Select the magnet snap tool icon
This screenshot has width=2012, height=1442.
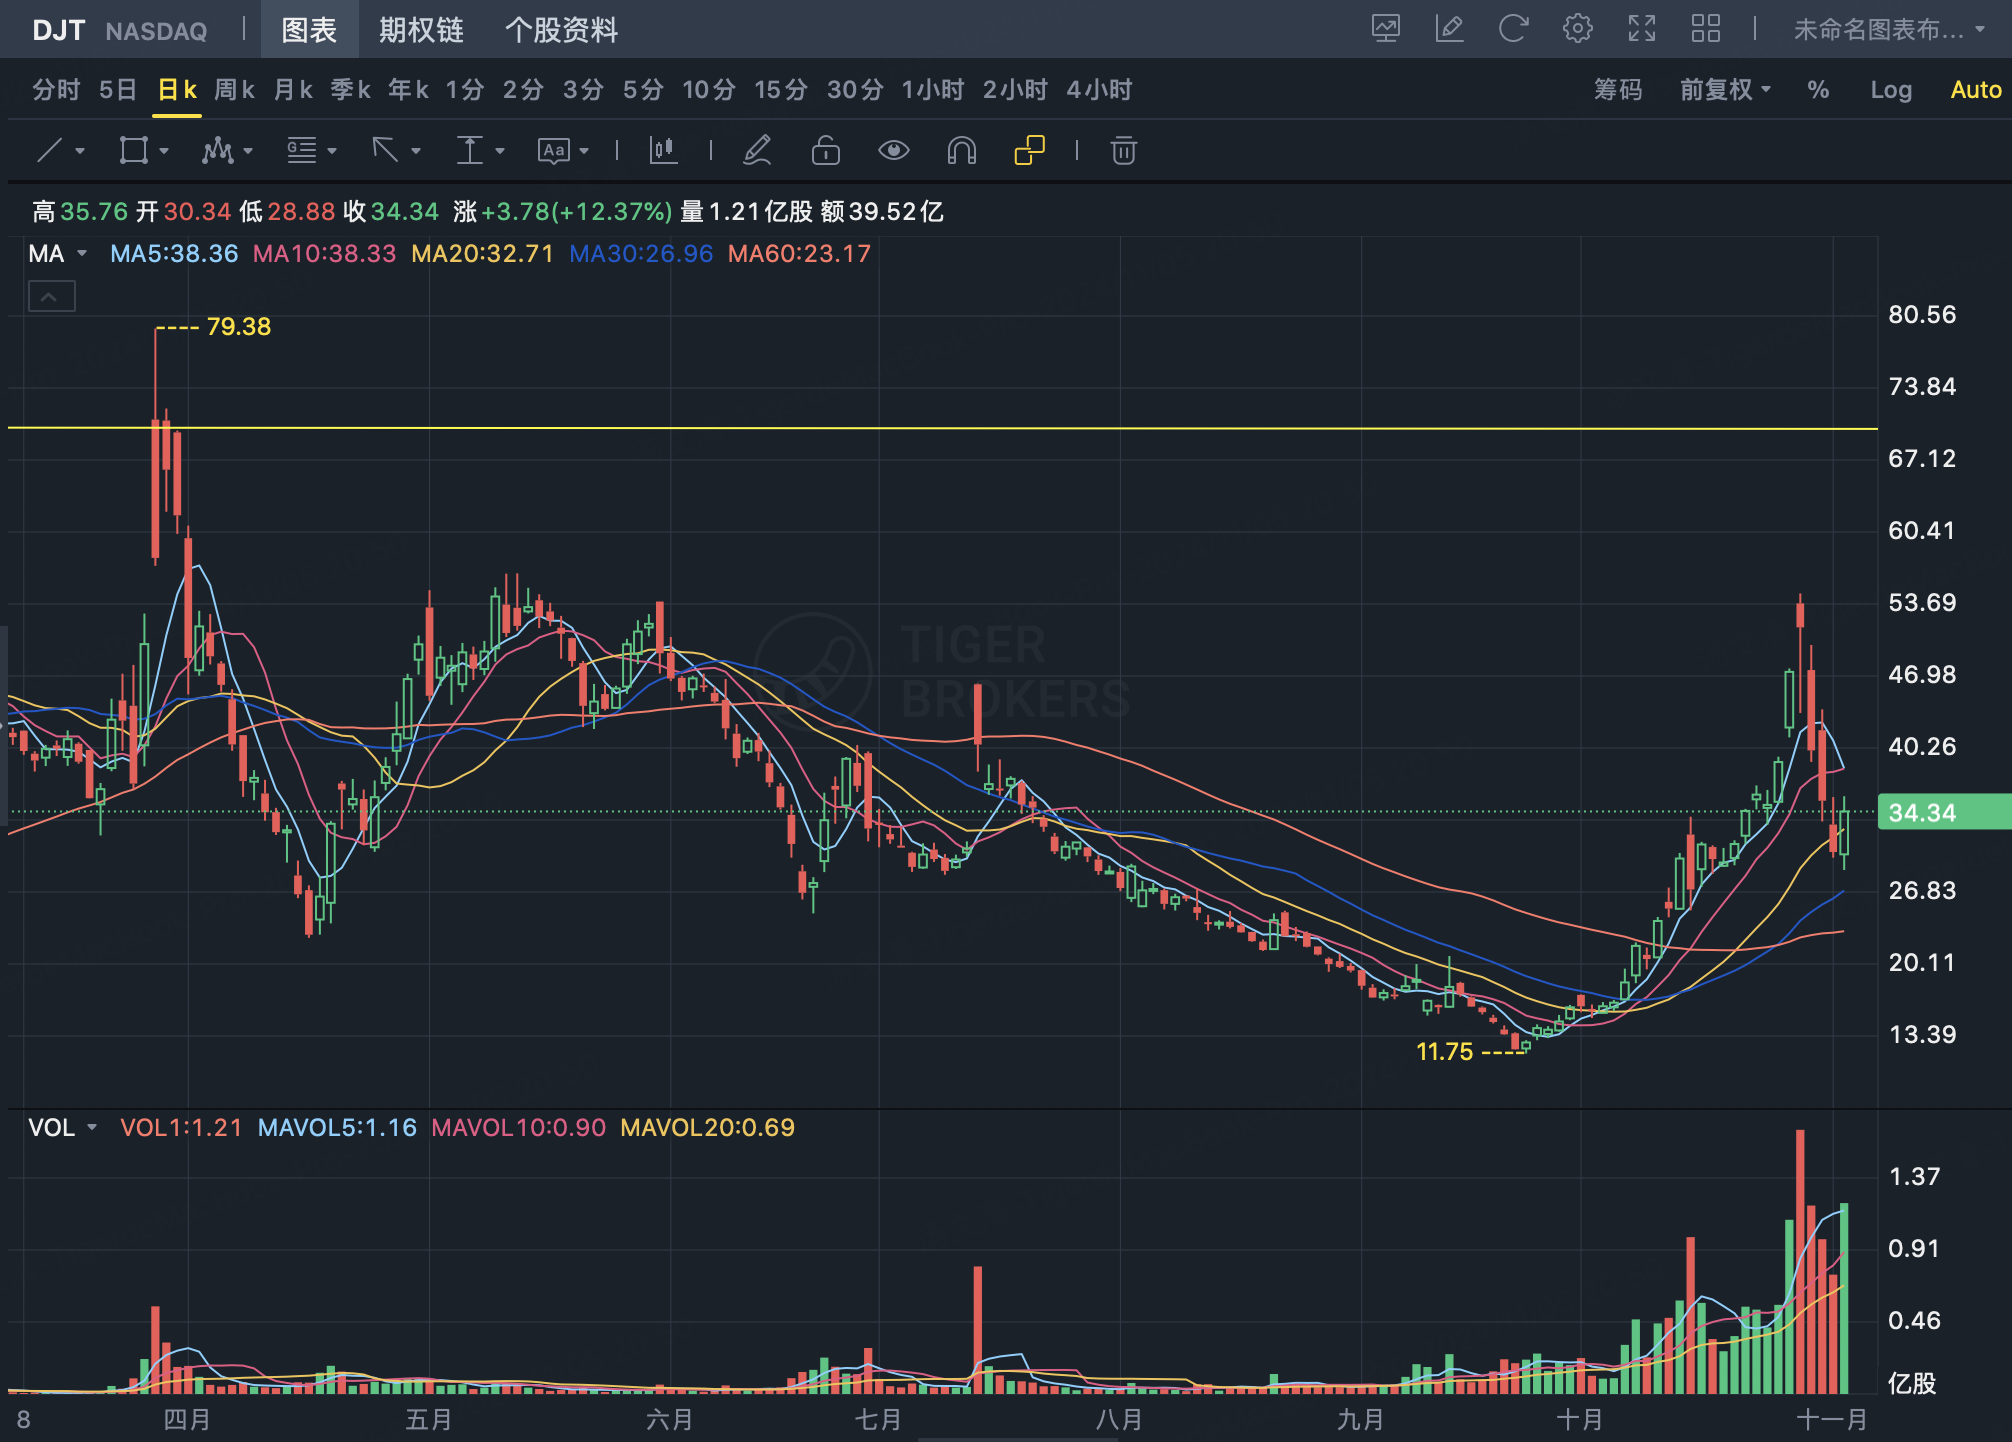click(961, 151)
